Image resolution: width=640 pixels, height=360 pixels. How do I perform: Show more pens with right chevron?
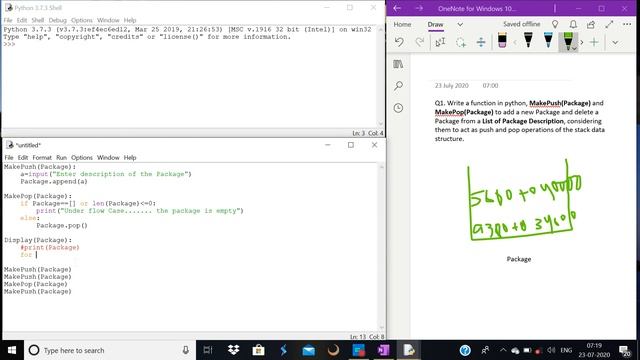[582, 42]
